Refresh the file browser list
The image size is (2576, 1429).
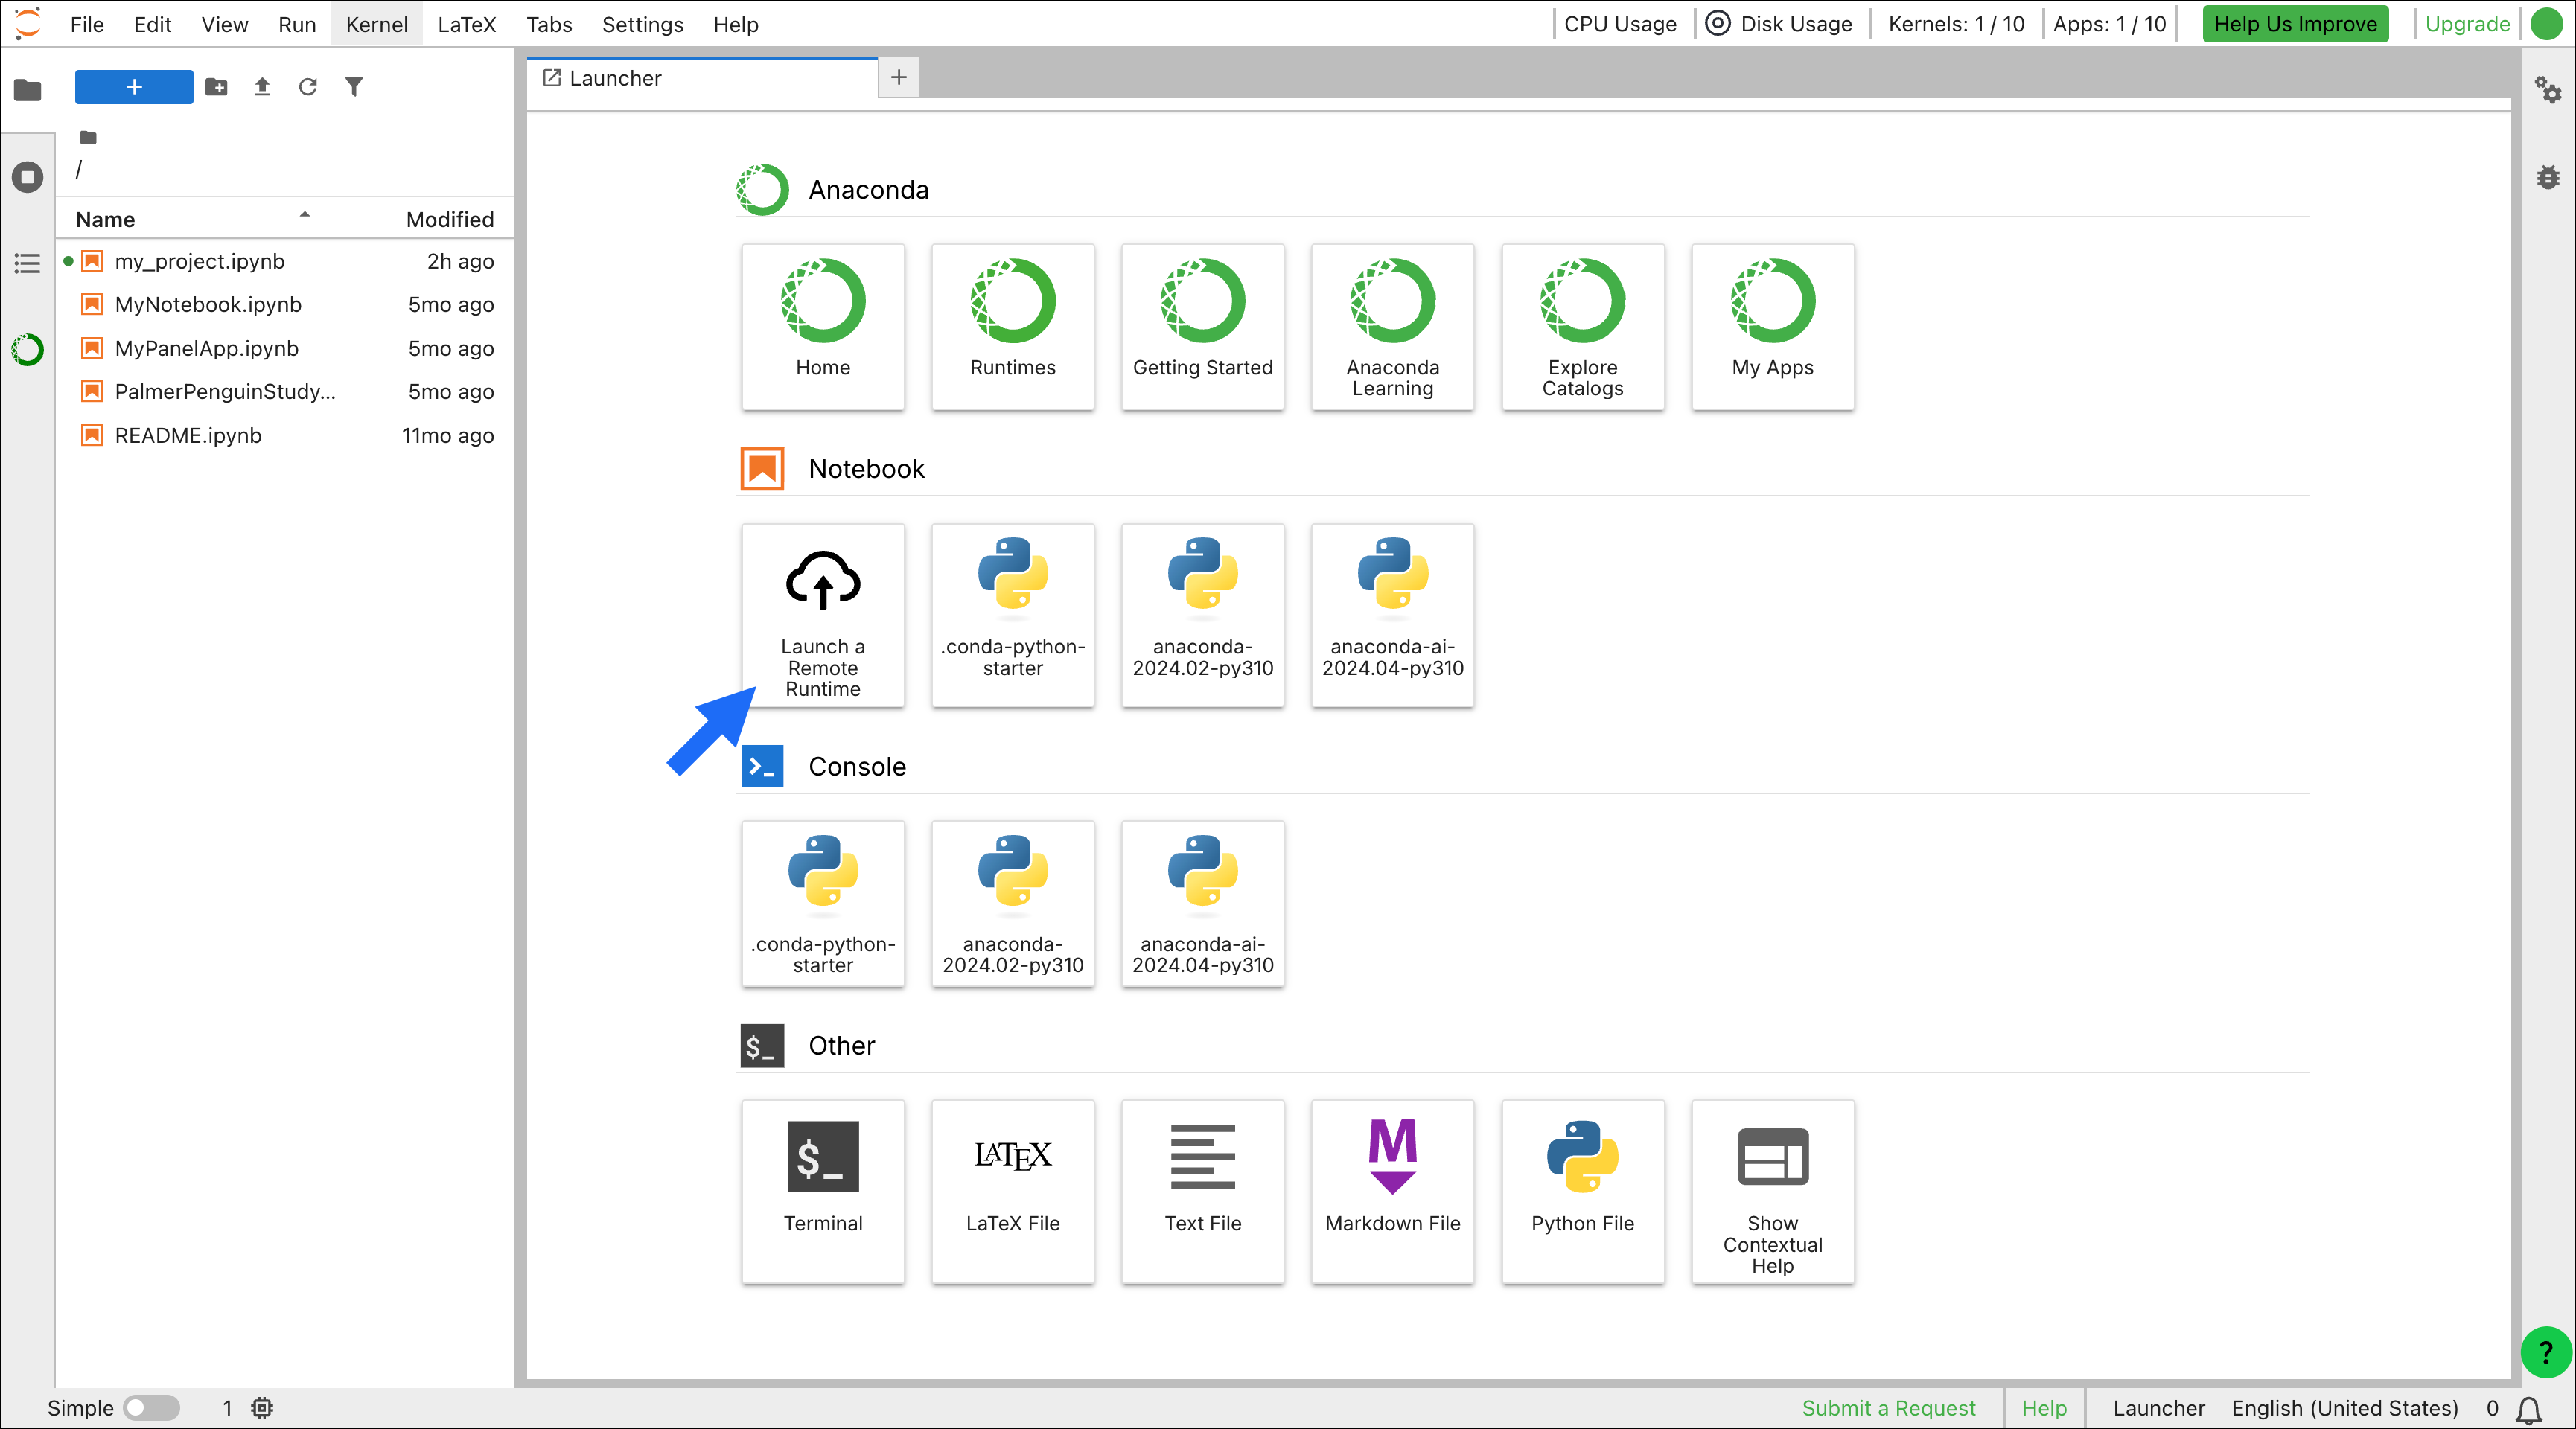(x=308, y=87)
